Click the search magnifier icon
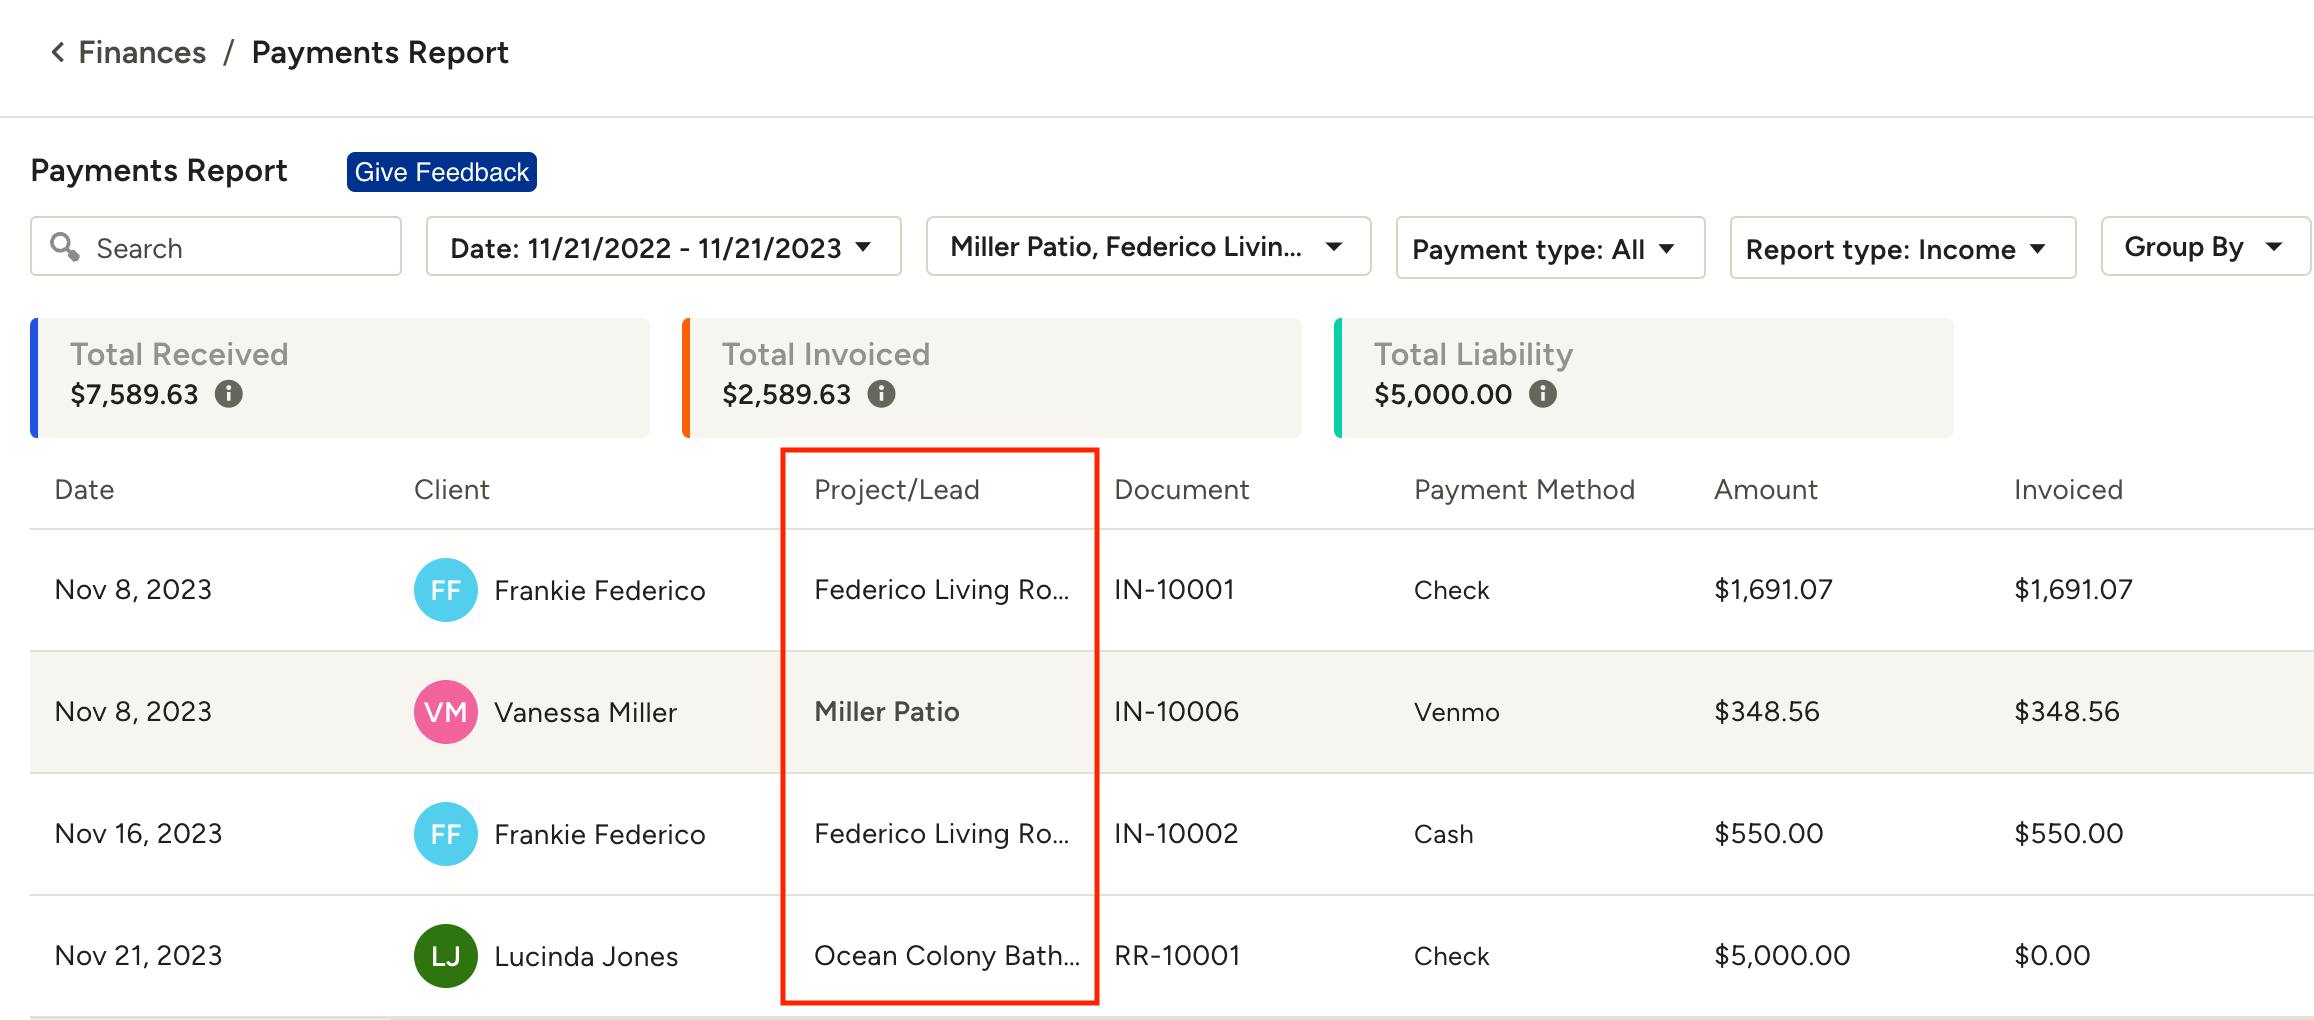 click(66, 247)
